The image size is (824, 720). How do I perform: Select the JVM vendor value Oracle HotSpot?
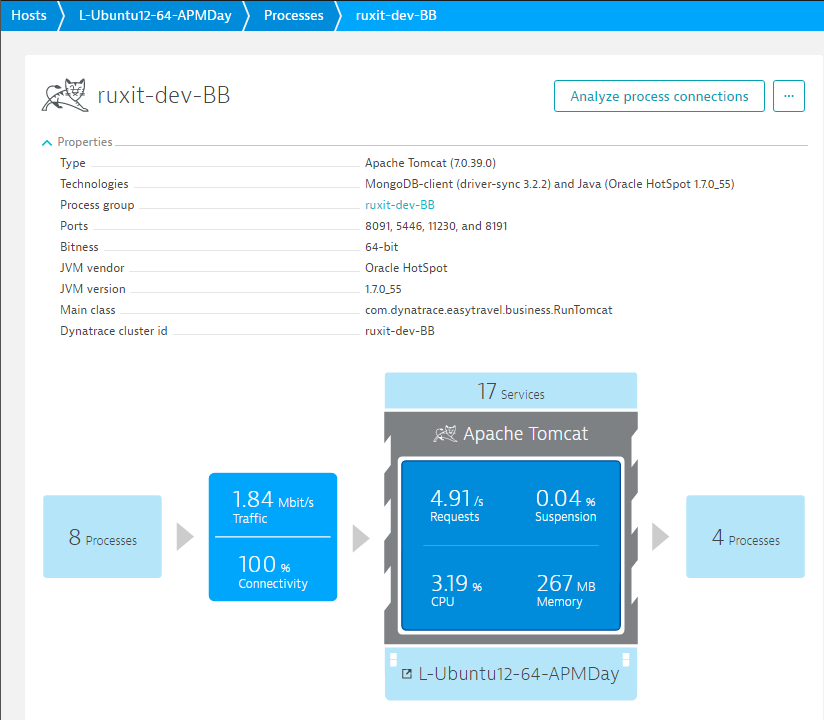406,268
